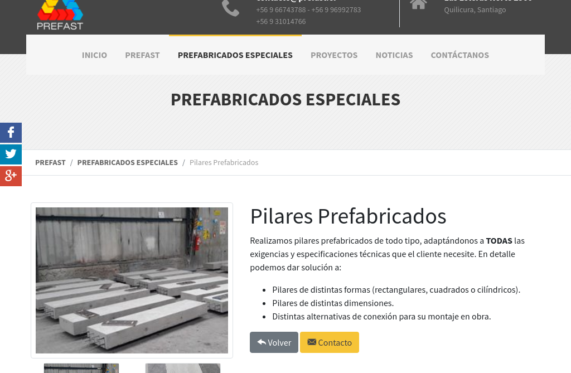Click the phone numbers +56 9 66743788 line
The width and height of the screenshot is (571, 373).
tap(308, 10)
